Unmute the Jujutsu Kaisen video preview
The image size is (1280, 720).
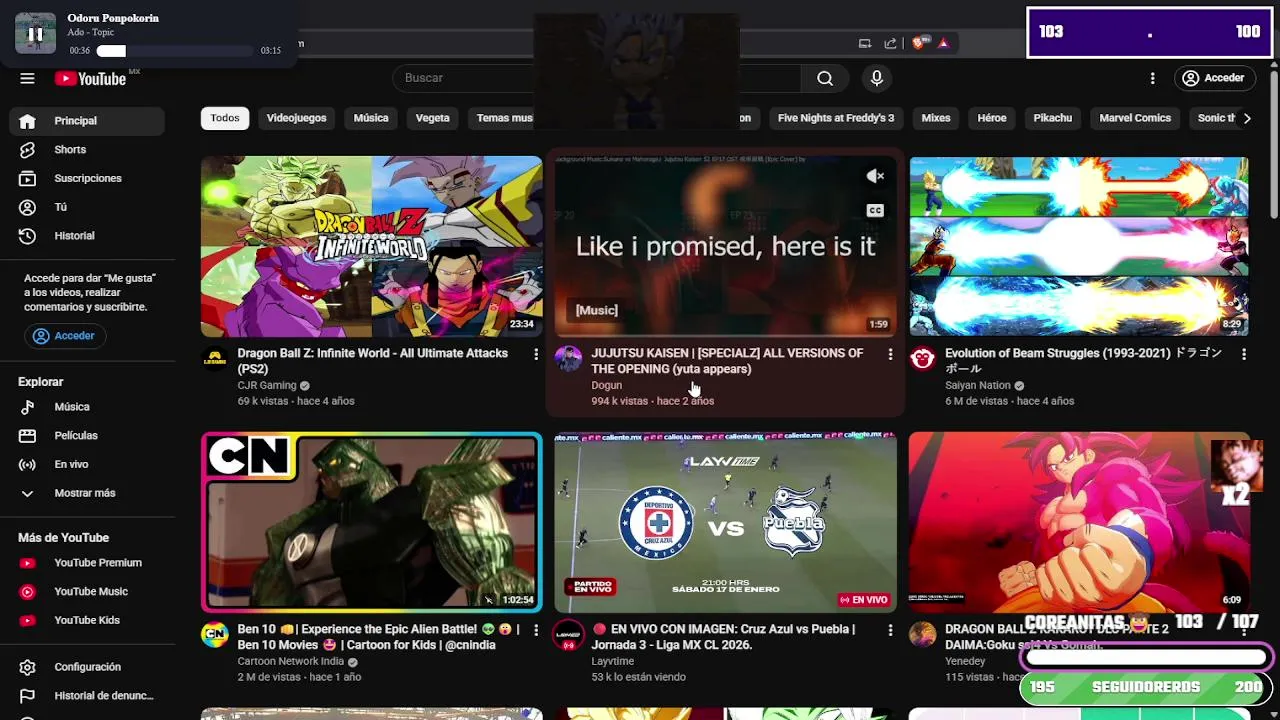point(875,176)
